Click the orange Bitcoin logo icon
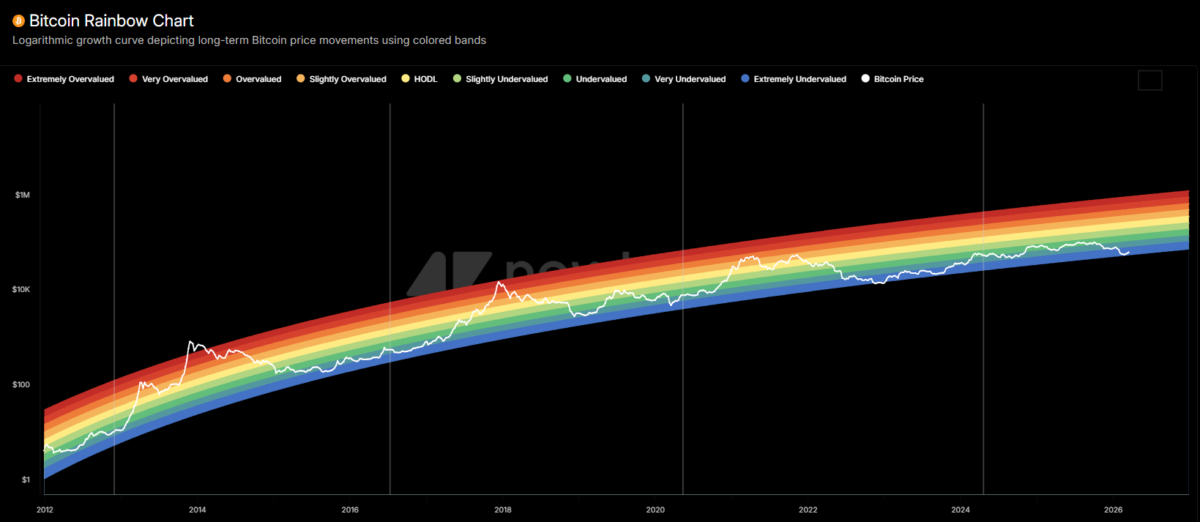1200x522 pixels. tap(18, 20)
